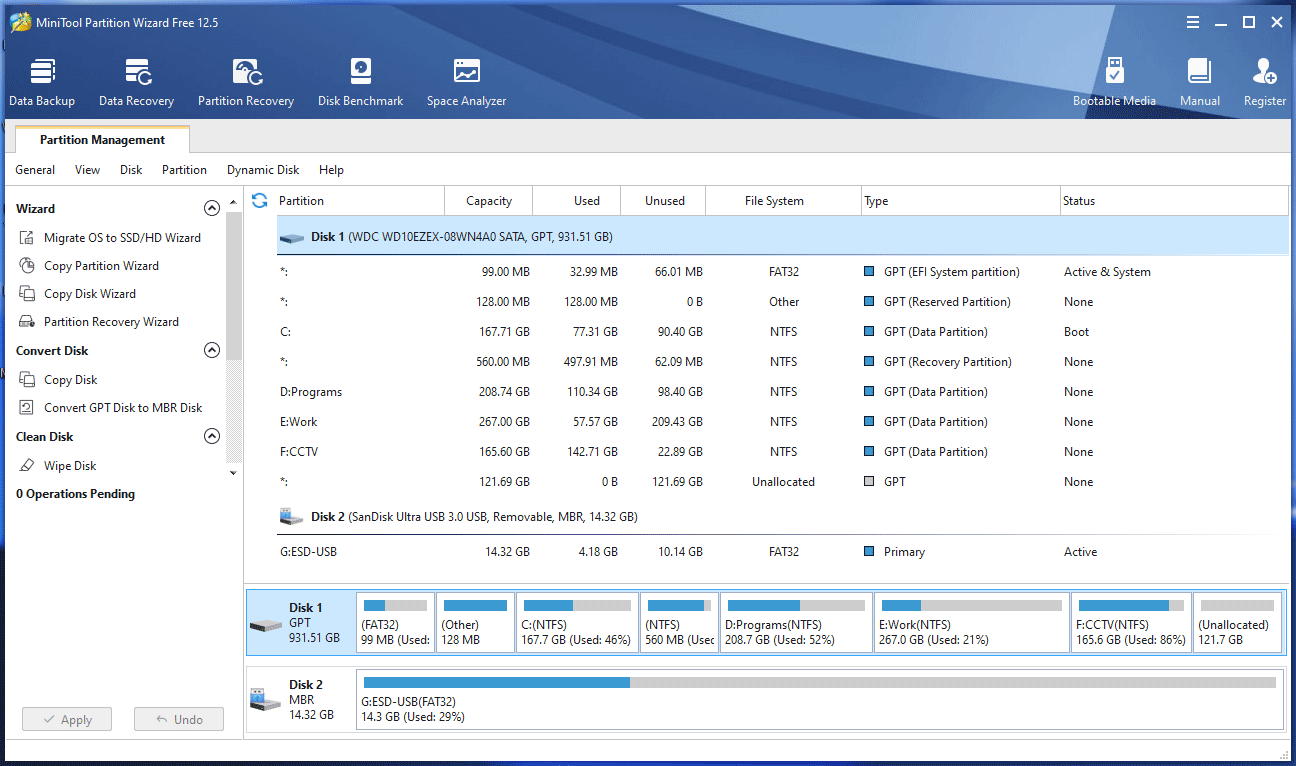Create Bootable Media
This screenshot has height=766, width=1296.
pyautogui.click(x=1114, y=83)
